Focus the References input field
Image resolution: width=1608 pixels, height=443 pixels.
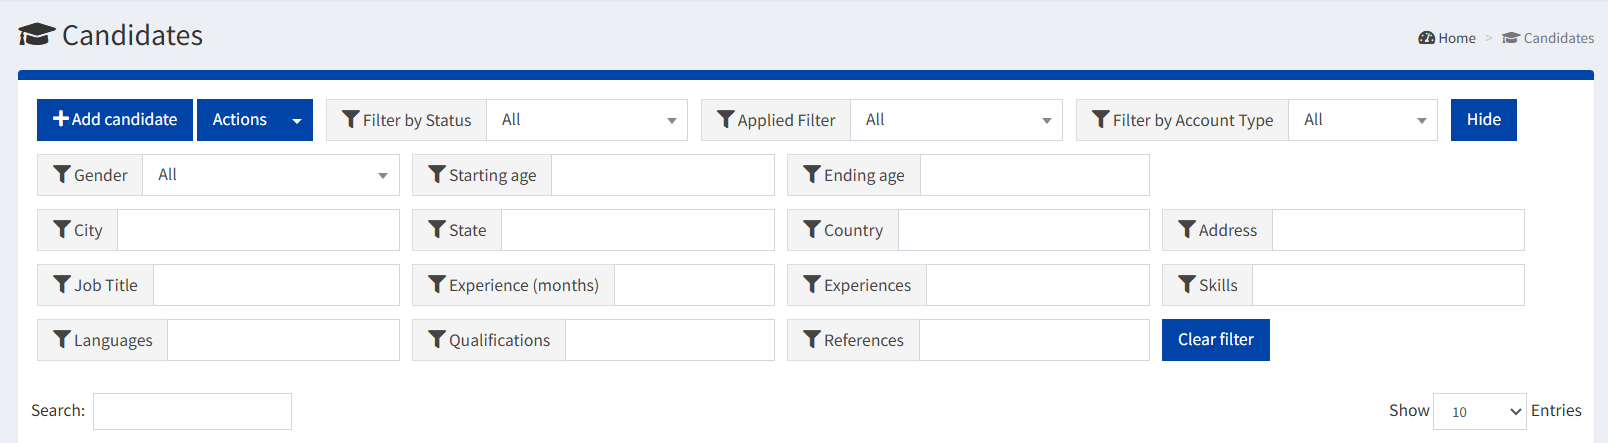1035,340
